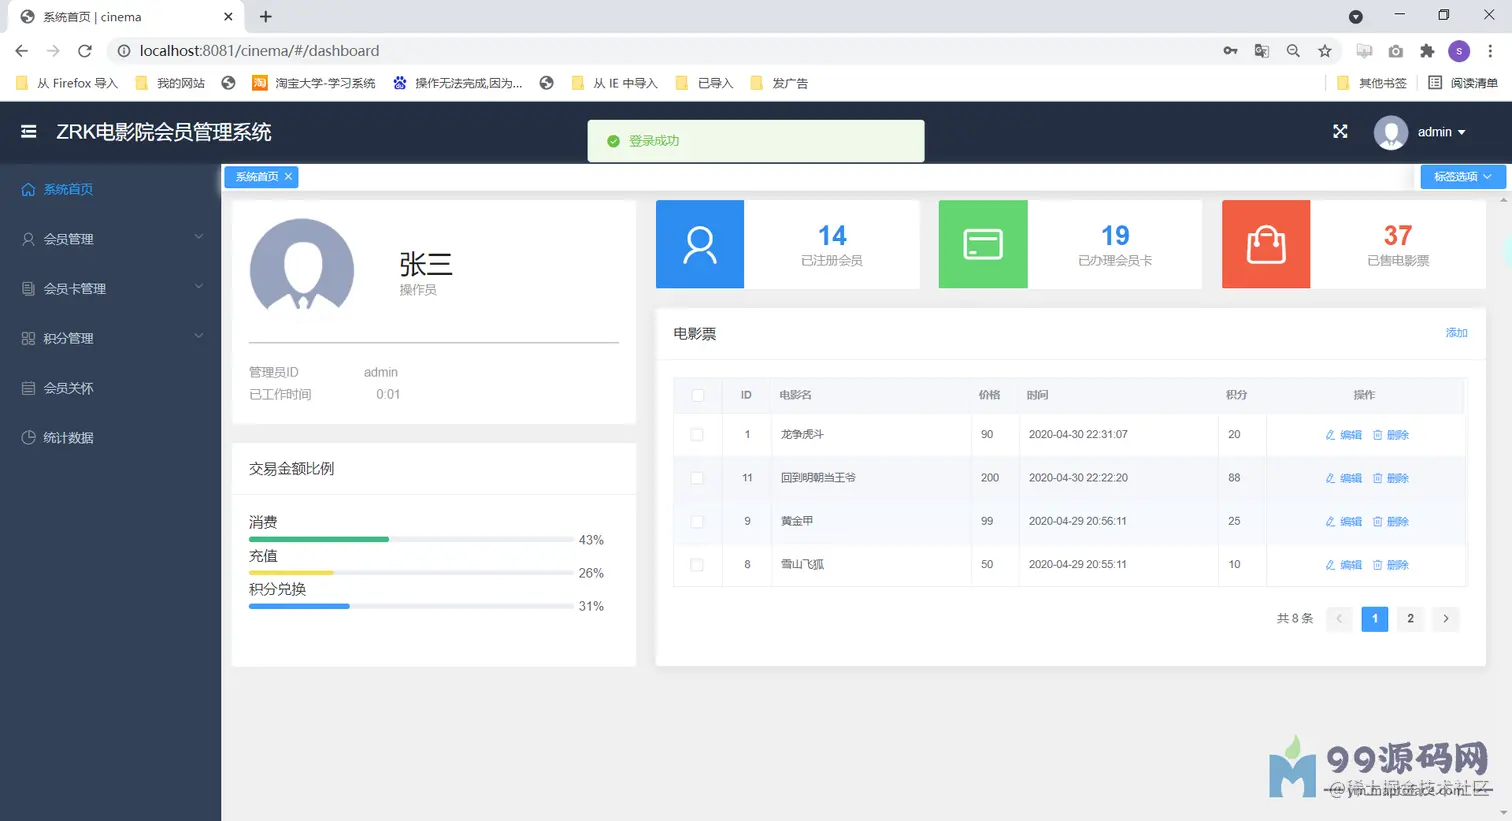
Task: Check the box for row 龙争虎斗
Action: (697, 435)
